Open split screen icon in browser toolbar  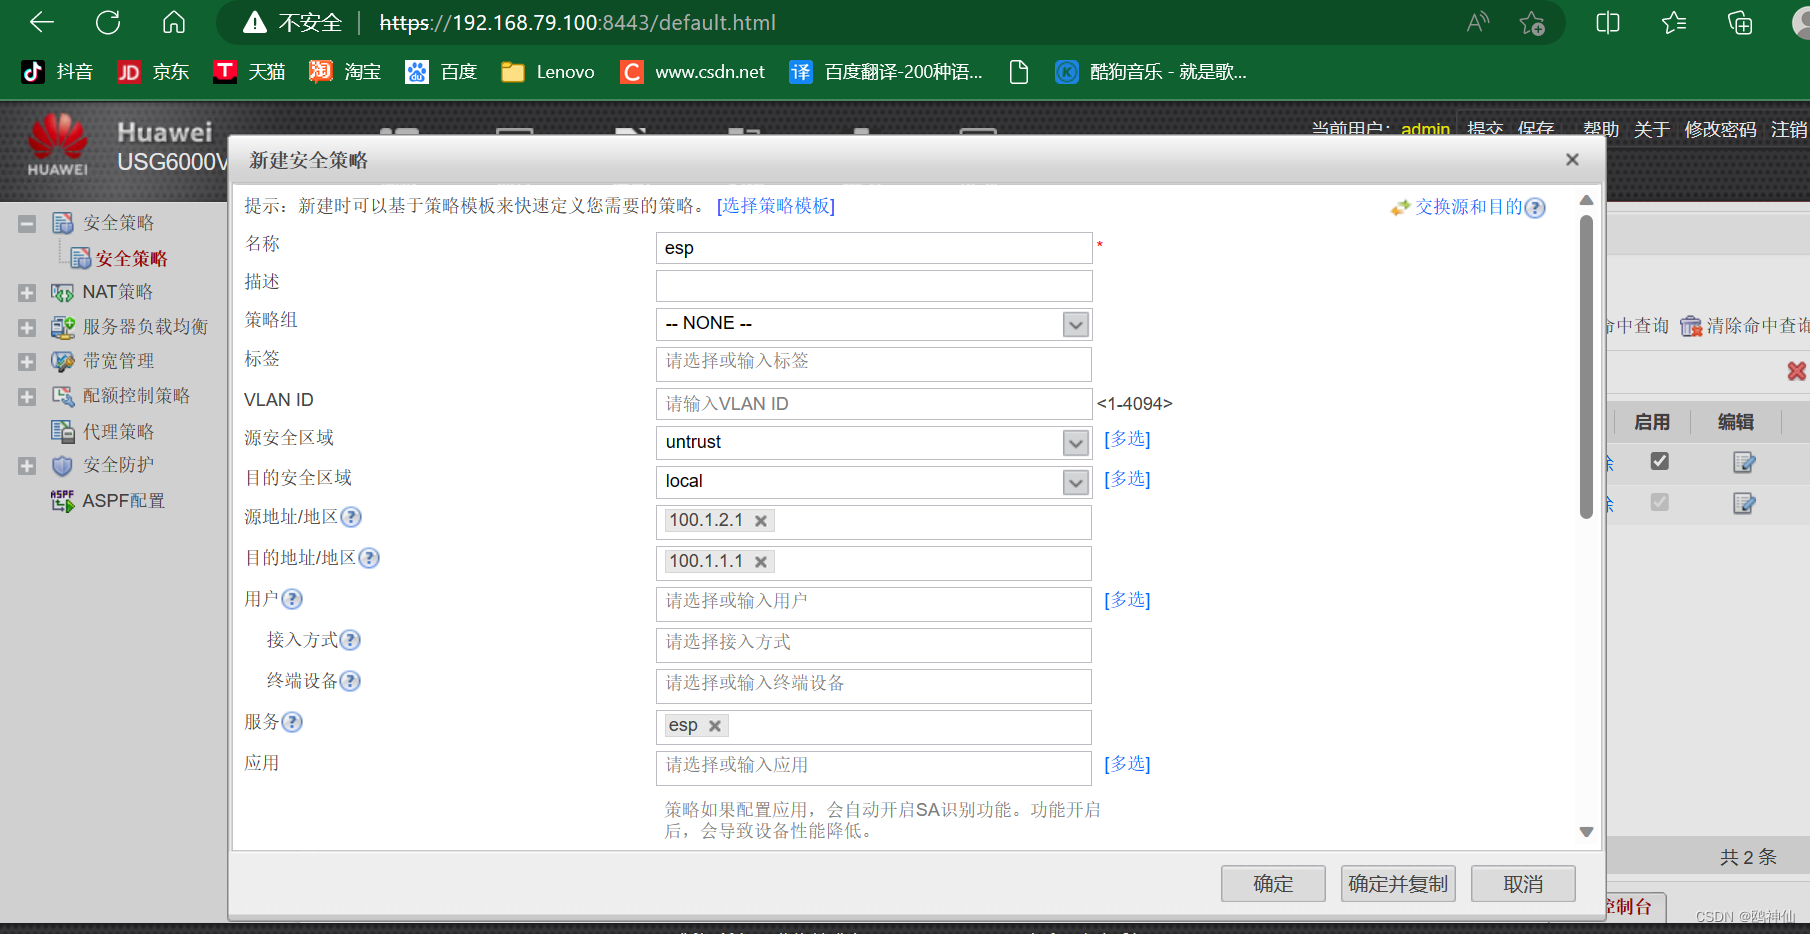(1608, 22)
